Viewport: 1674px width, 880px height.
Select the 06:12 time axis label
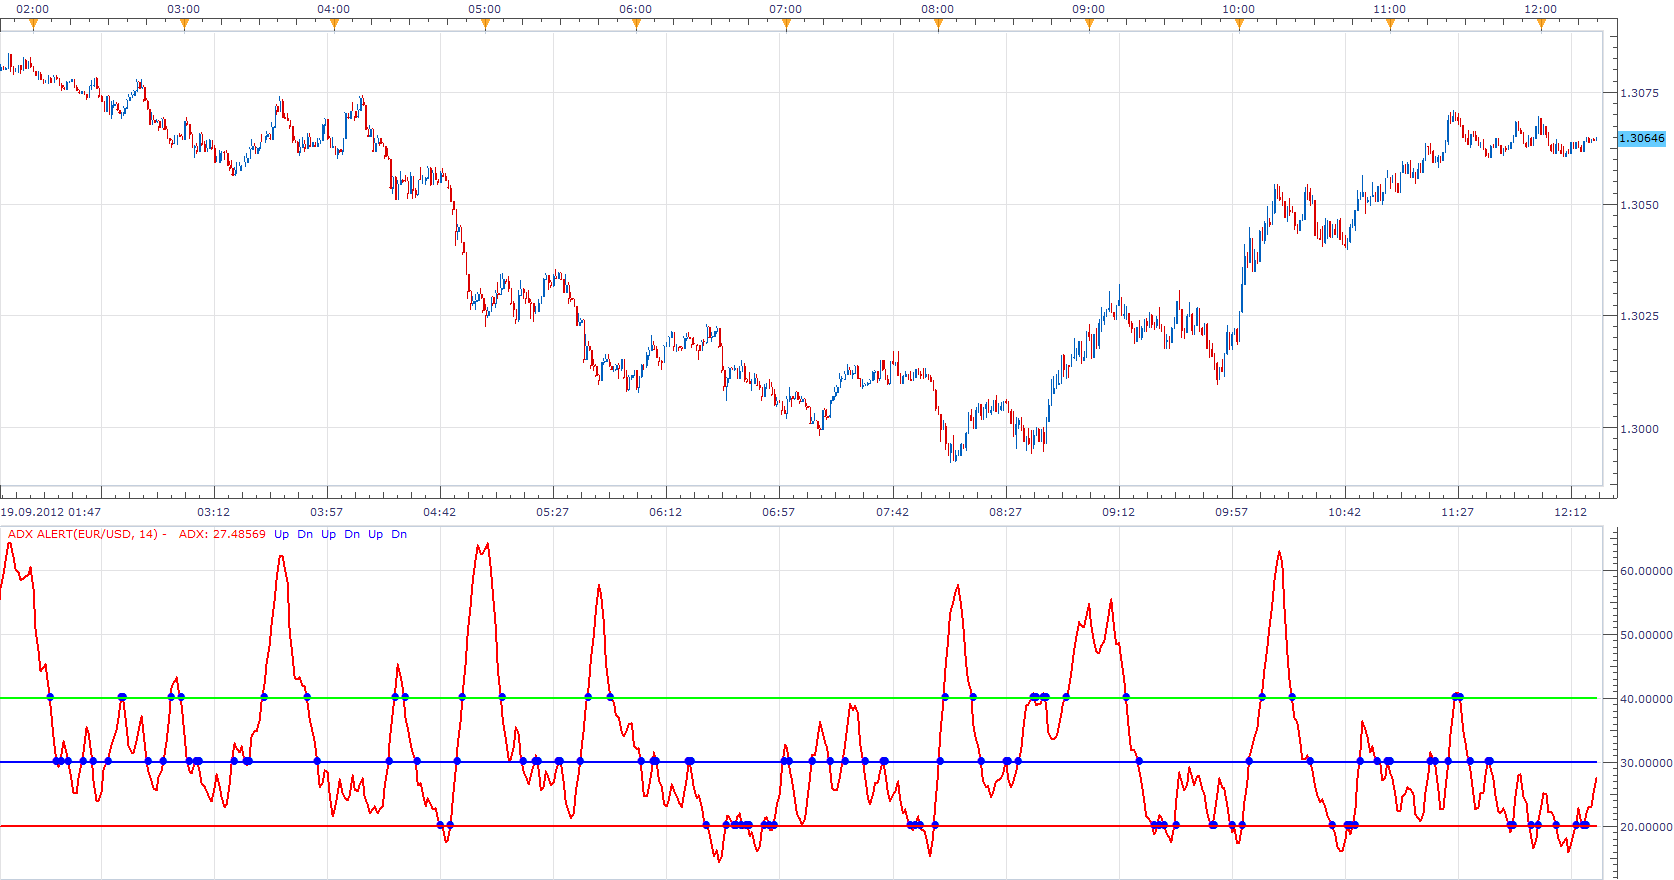point(665,512)
